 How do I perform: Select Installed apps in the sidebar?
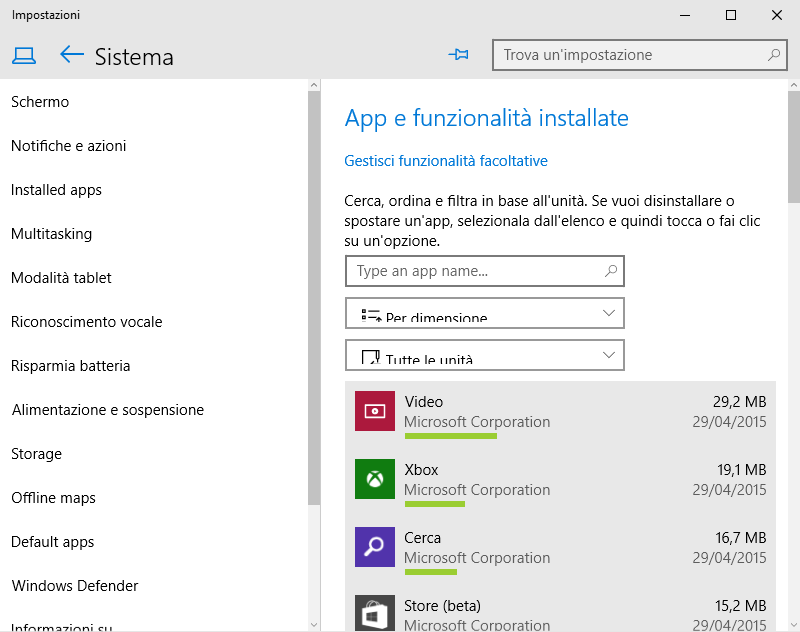[x=56, y=190]
